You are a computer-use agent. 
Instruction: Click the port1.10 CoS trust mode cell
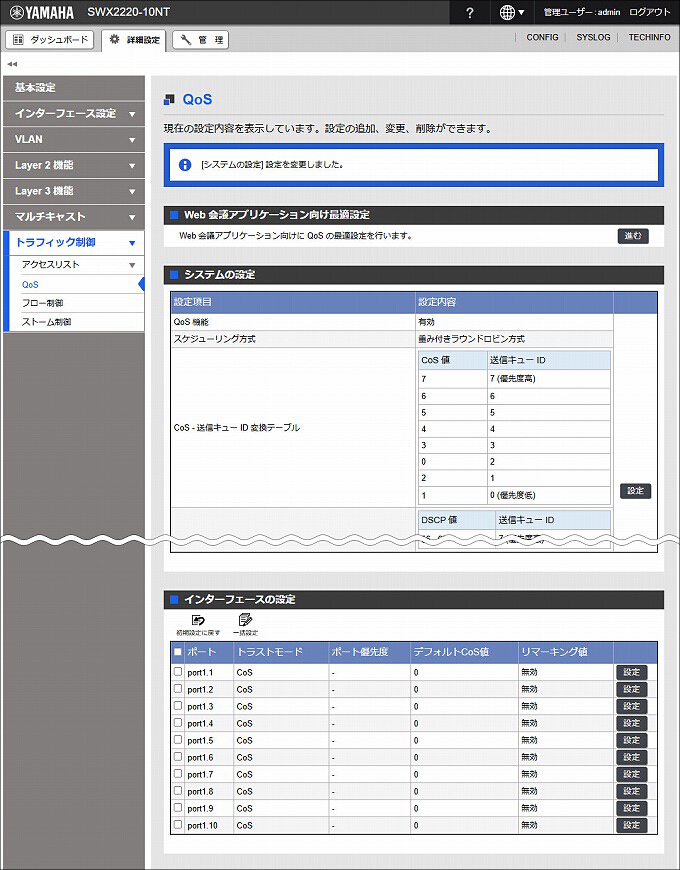click(281, 826)
